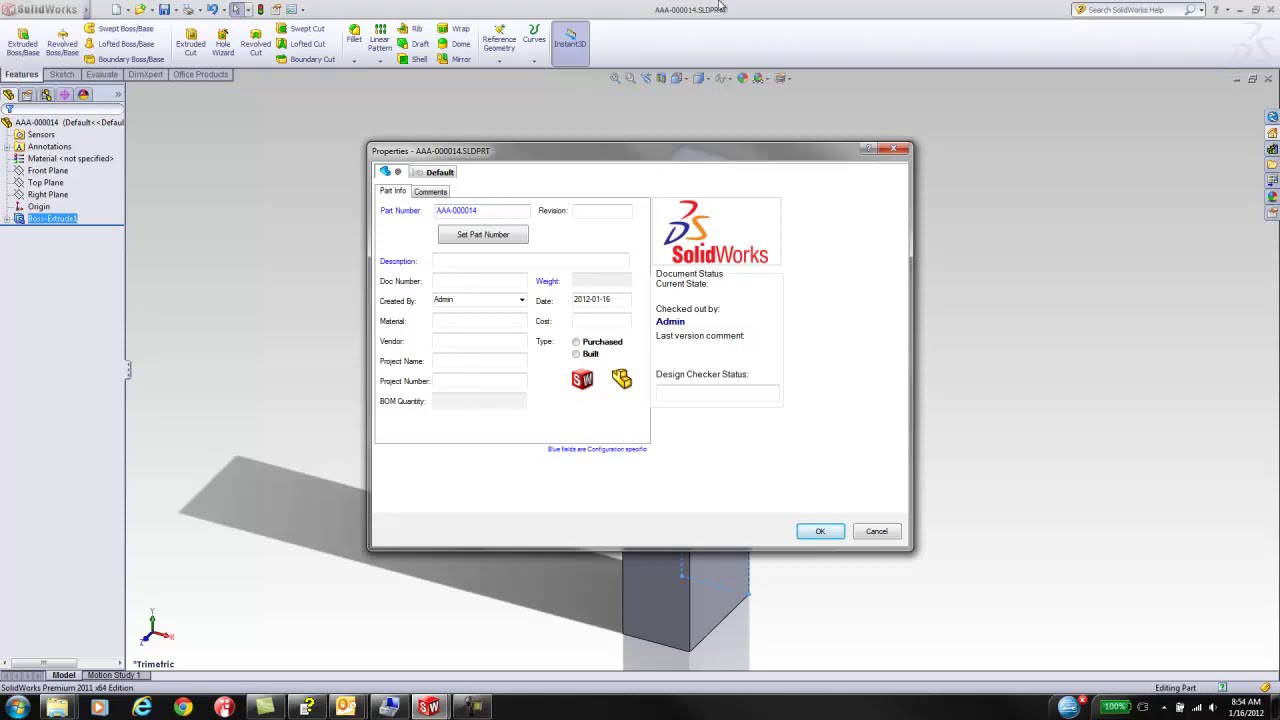Switch to Motion Study 1 tab

click(x=113, y=675)
